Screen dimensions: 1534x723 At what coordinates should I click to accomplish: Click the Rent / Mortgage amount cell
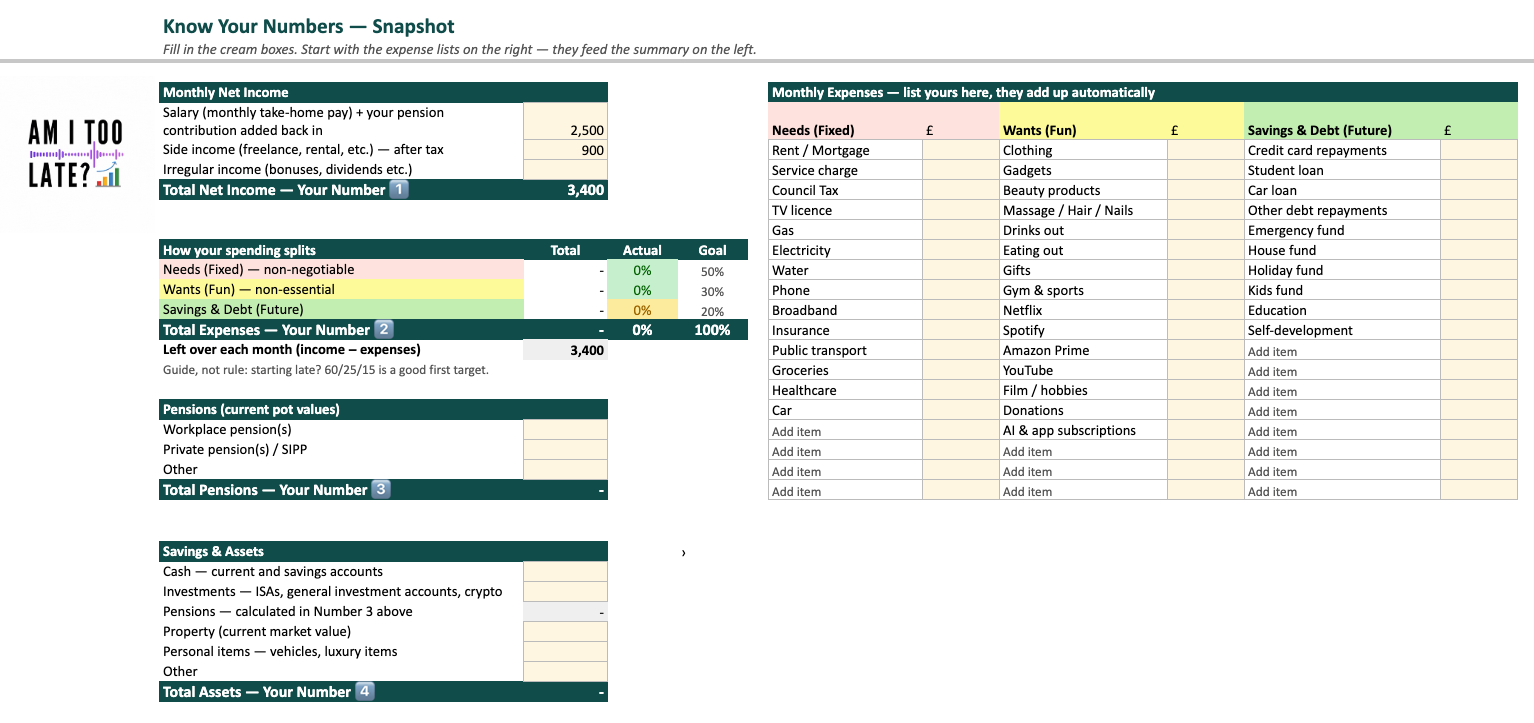coord(960,150)
